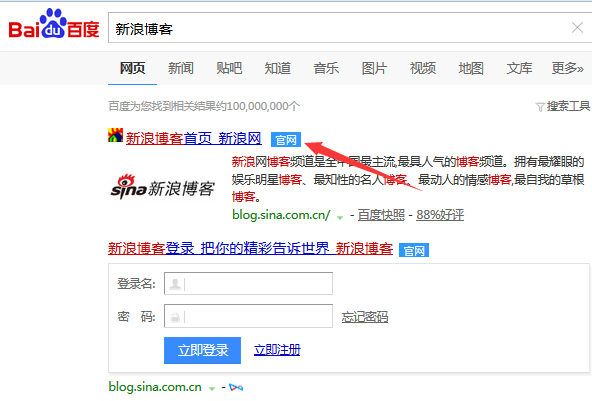Focus the 登录名 input field
Viewport: 592px width, 401px height.
pos(248,284)
